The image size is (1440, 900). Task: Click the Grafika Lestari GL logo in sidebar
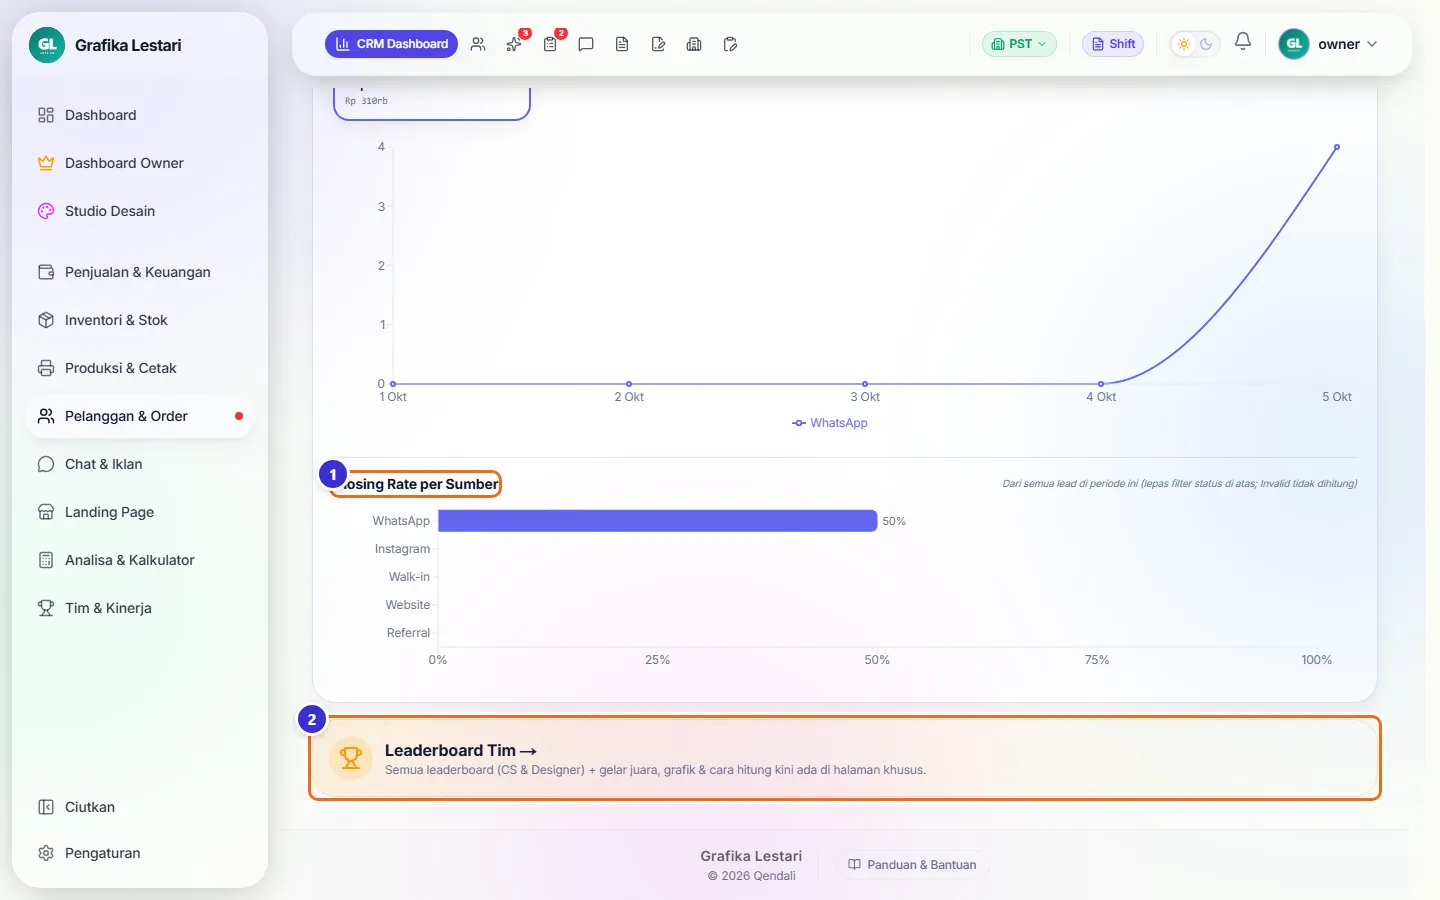coord(47,45)
